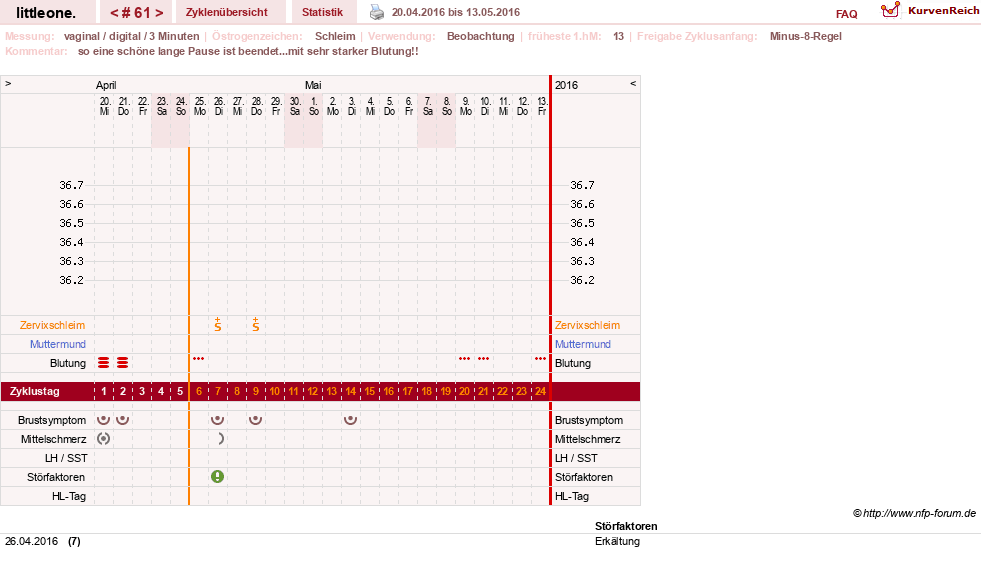
Task: Click the vaginal / digital / 3 Minuten value
Action: tap(131, 36)
